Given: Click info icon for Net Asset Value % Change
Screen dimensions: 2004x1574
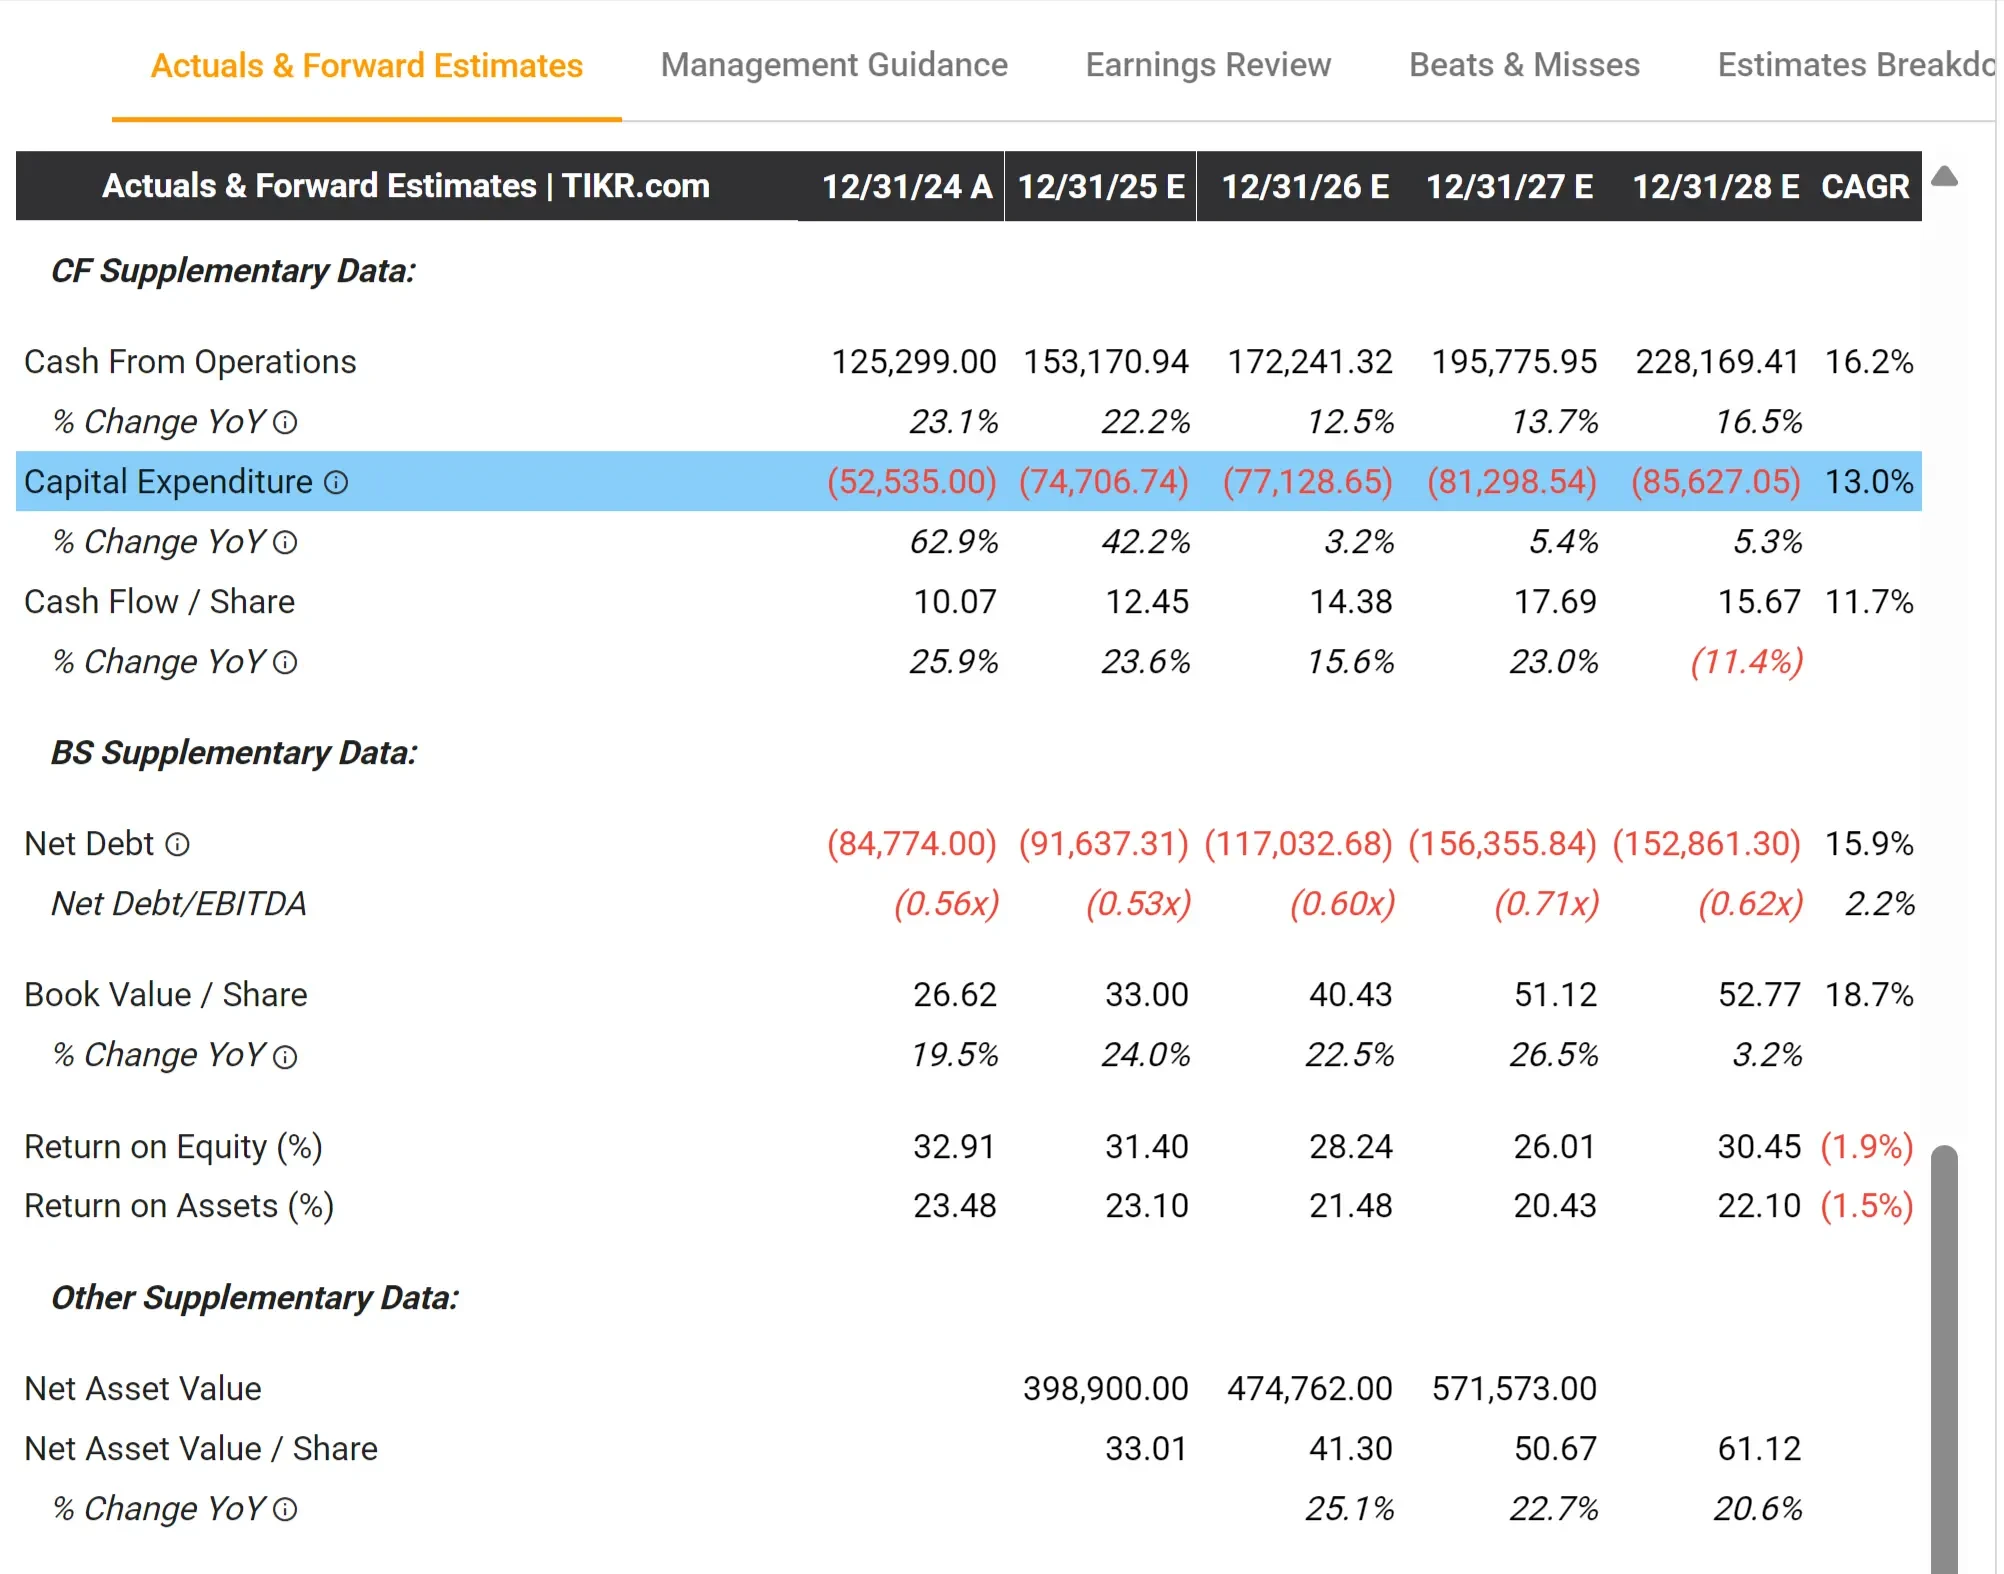Looking at the screenshot, I should click(285, 1510).
